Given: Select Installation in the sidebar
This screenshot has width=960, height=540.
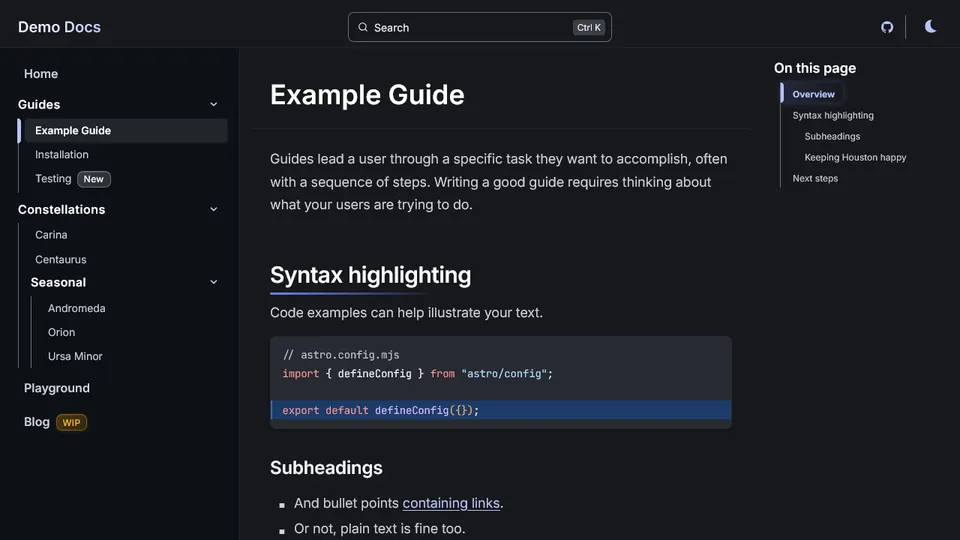Looking at the screenshot, I should coord(62,155).
